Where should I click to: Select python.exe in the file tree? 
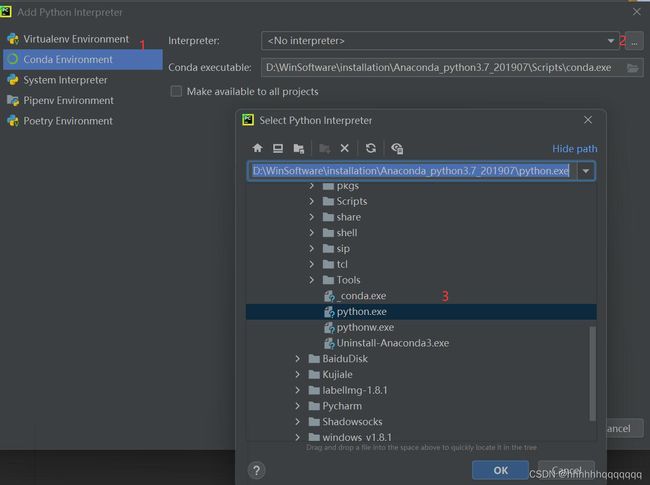pos(421,312)
